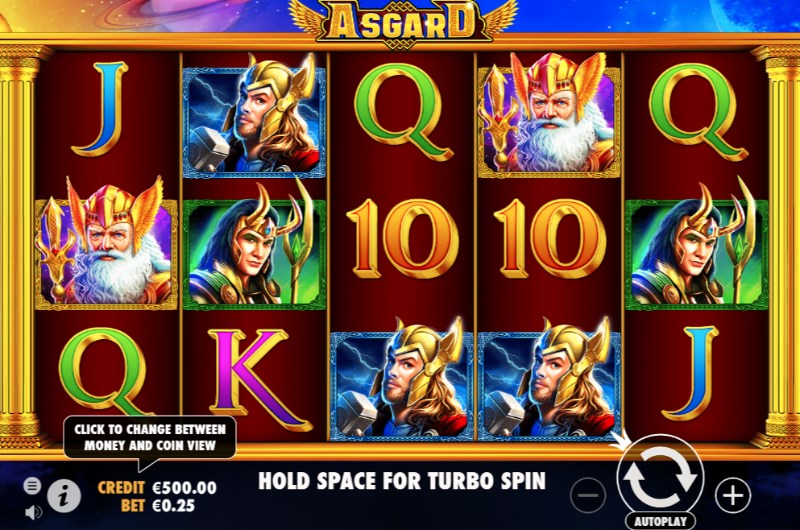Spin the reels with the circular arrows button

coord(660,478)
